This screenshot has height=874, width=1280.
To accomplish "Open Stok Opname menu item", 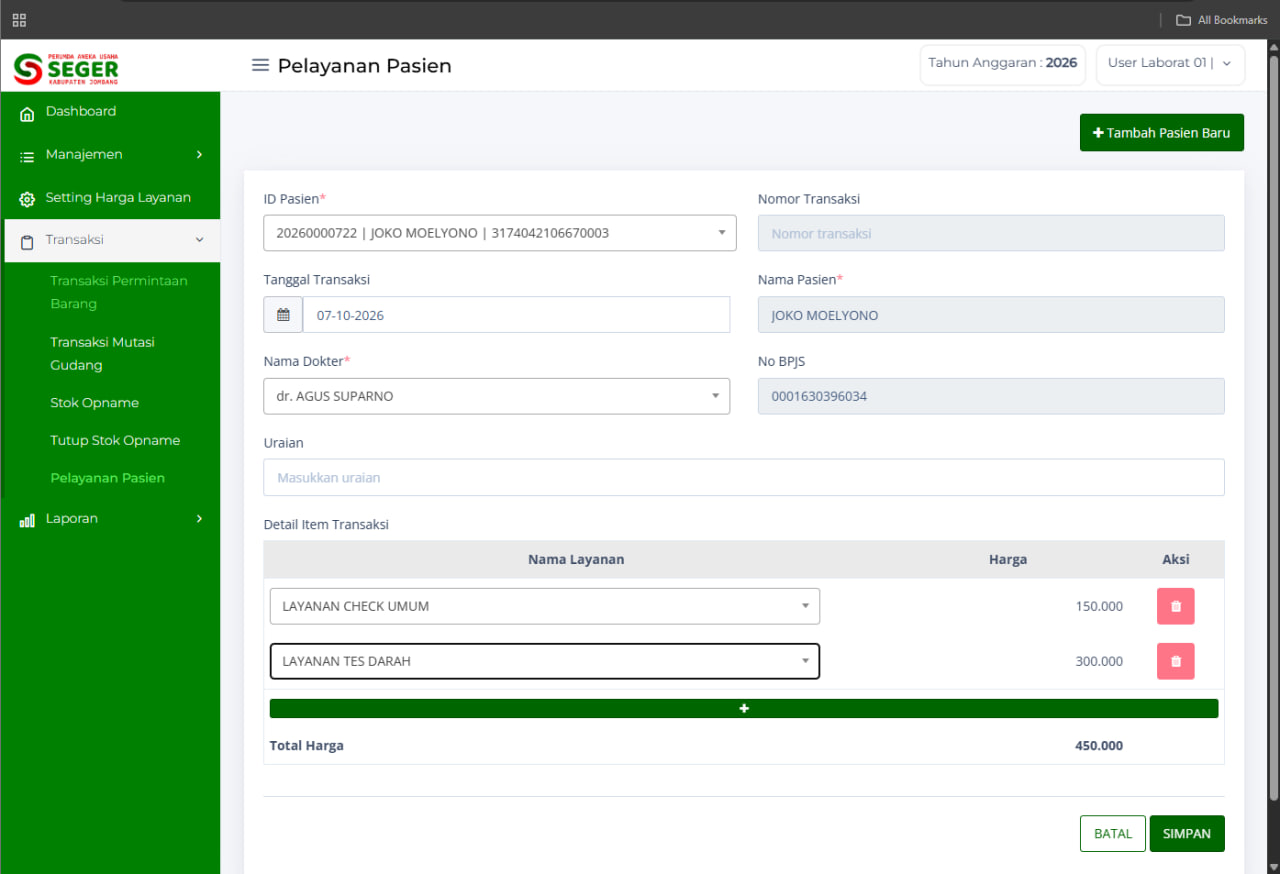I will coord(94,403).
